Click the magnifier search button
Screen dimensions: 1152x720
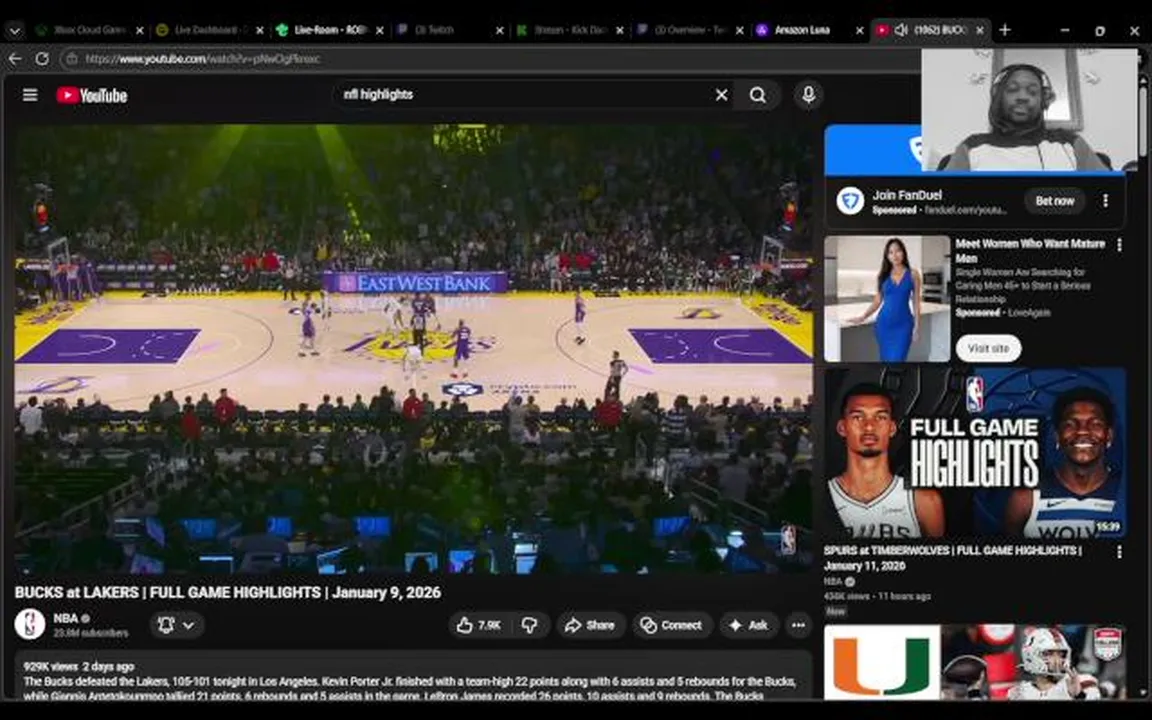click(757, 95)
